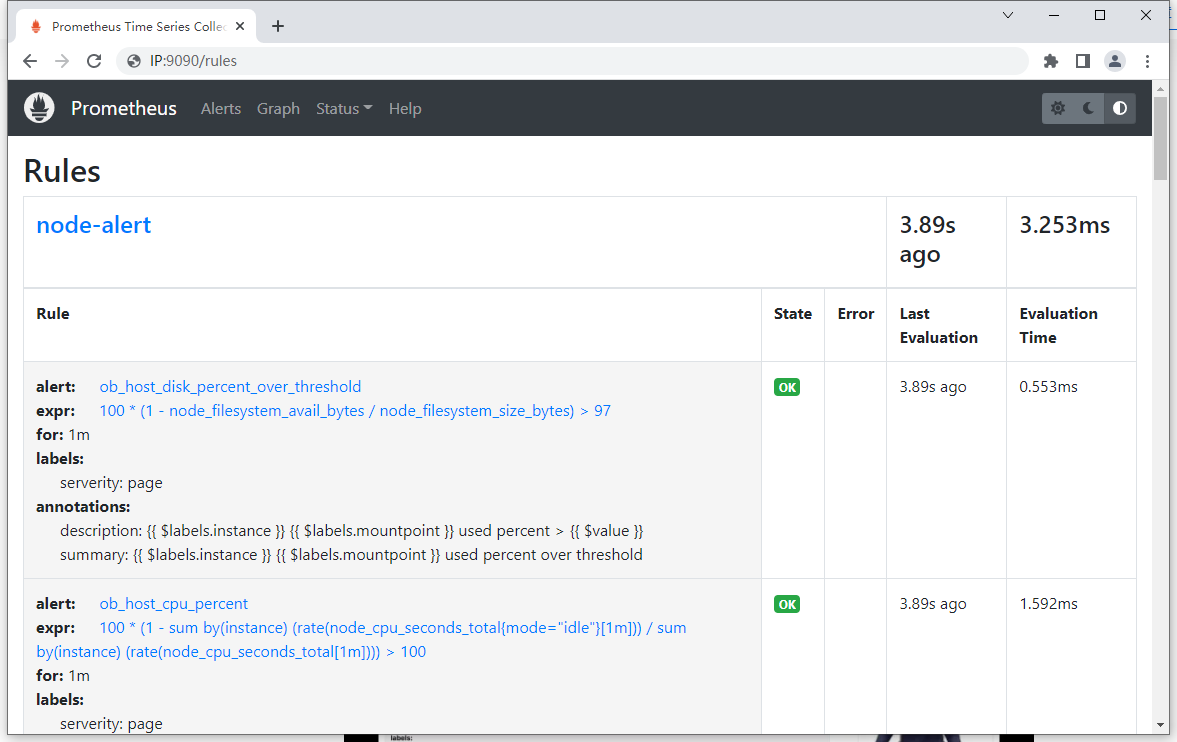
Task: Open the ob_host_cpu_percent alert link
Action: pyautogui.click(x=173, y=603)
